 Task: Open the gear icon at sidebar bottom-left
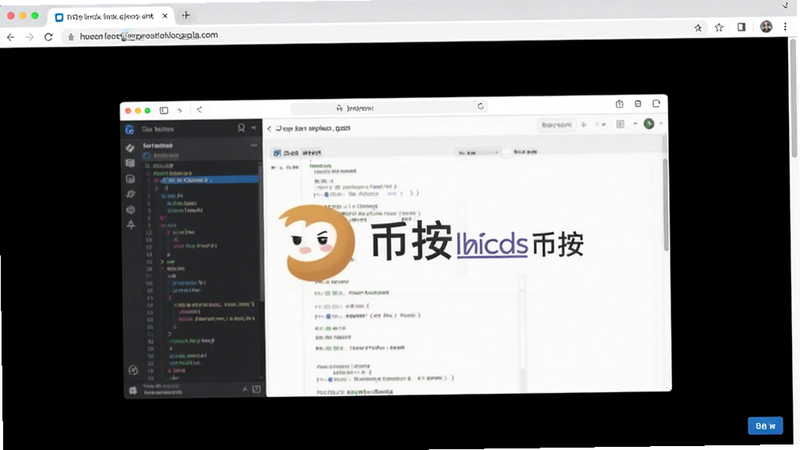tap(133, 390)
